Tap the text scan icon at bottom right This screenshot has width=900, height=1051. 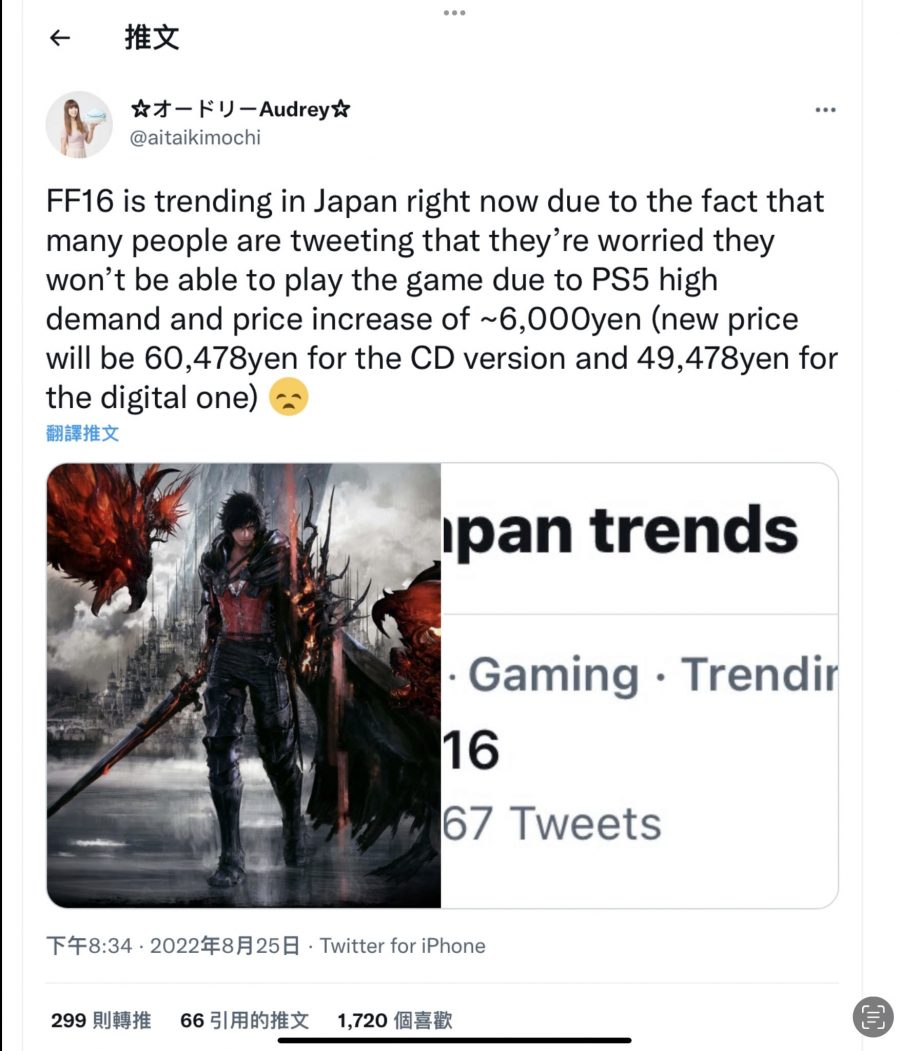coord(873,1016)
